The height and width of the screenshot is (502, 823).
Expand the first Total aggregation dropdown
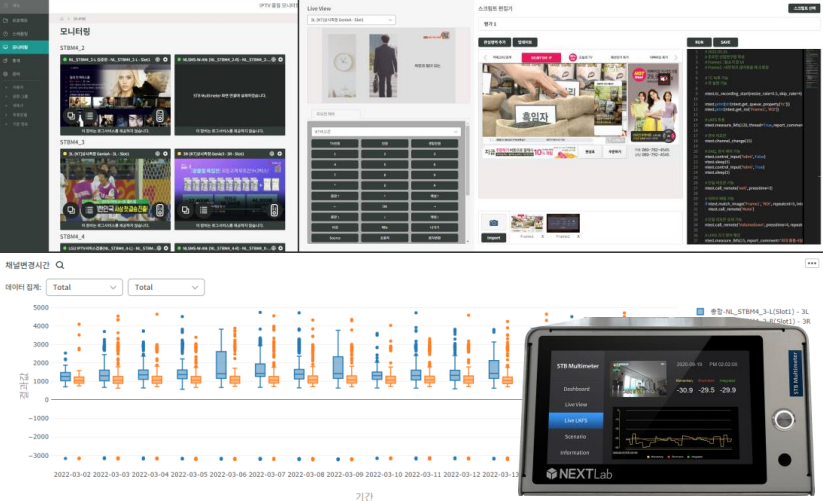tap(87, 287)
